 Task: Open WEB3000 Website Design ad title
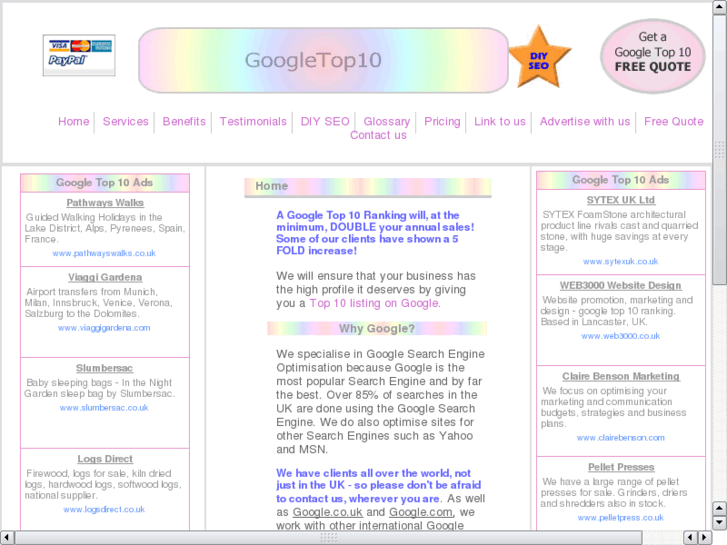[620, 285]
